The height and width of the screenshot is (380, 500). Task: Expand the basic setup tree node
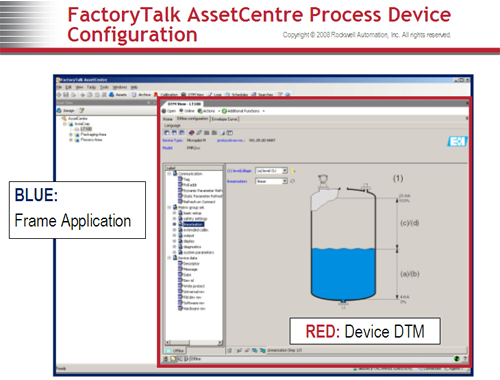pos(174,213)
